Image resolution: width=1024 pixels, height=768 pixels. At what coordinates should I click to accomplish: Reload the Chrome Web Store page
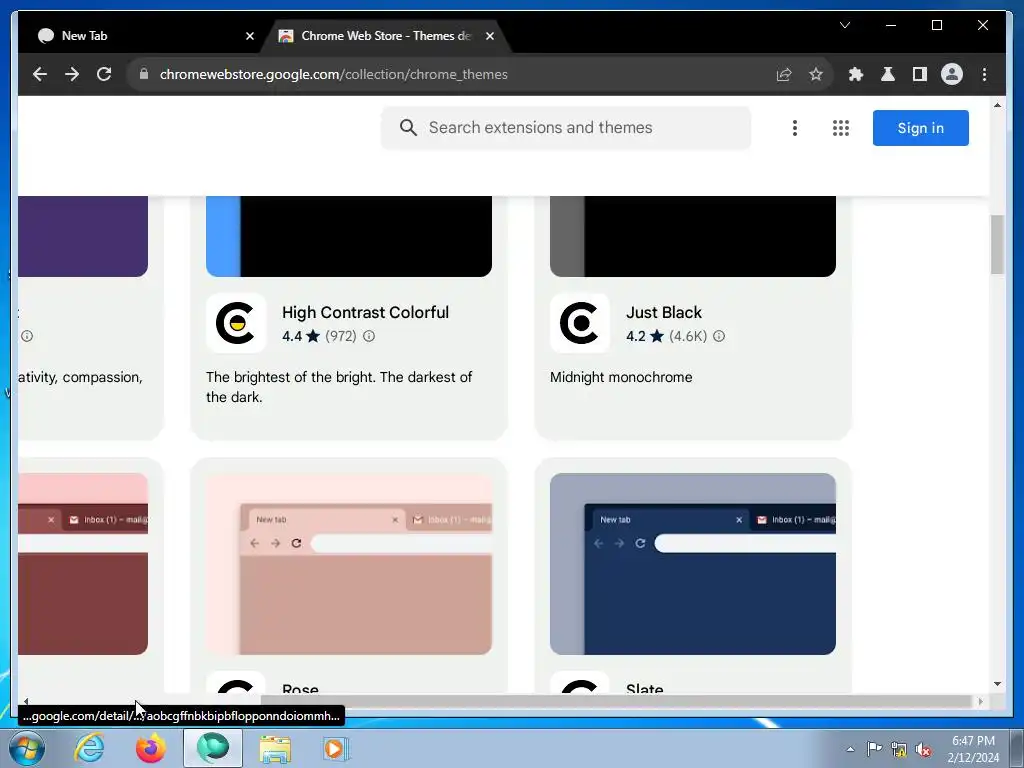click(104, 74)
